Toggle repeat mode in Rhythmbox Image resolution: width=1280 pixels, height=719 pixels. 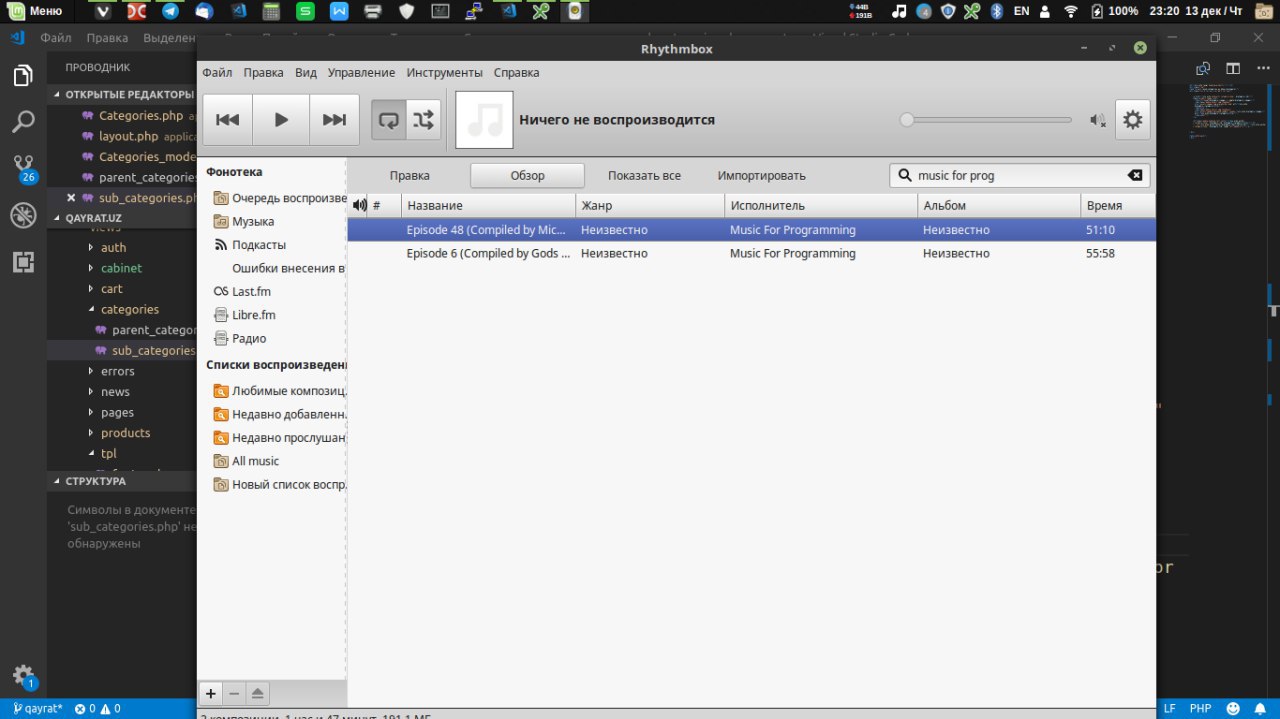pyautogui.click(x=389, y=120)
